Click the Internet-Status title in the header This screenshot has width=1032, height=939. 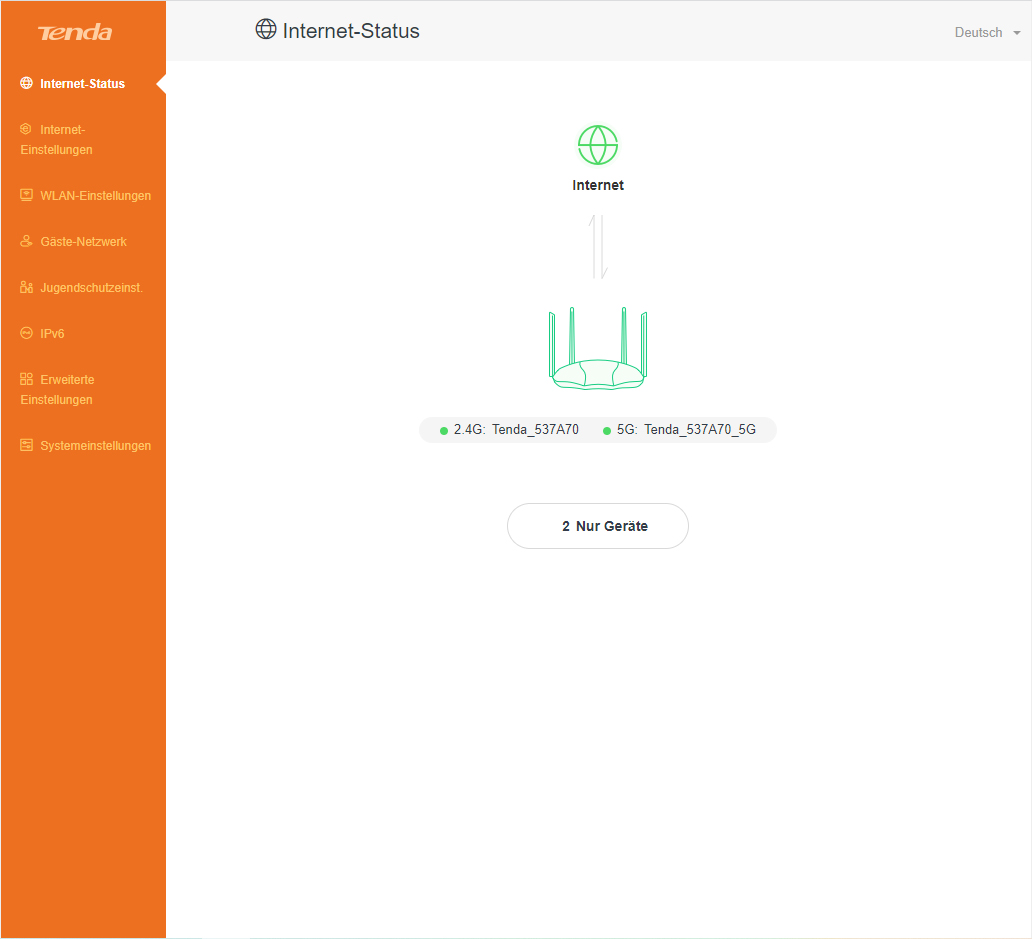[x=351, y=31]
